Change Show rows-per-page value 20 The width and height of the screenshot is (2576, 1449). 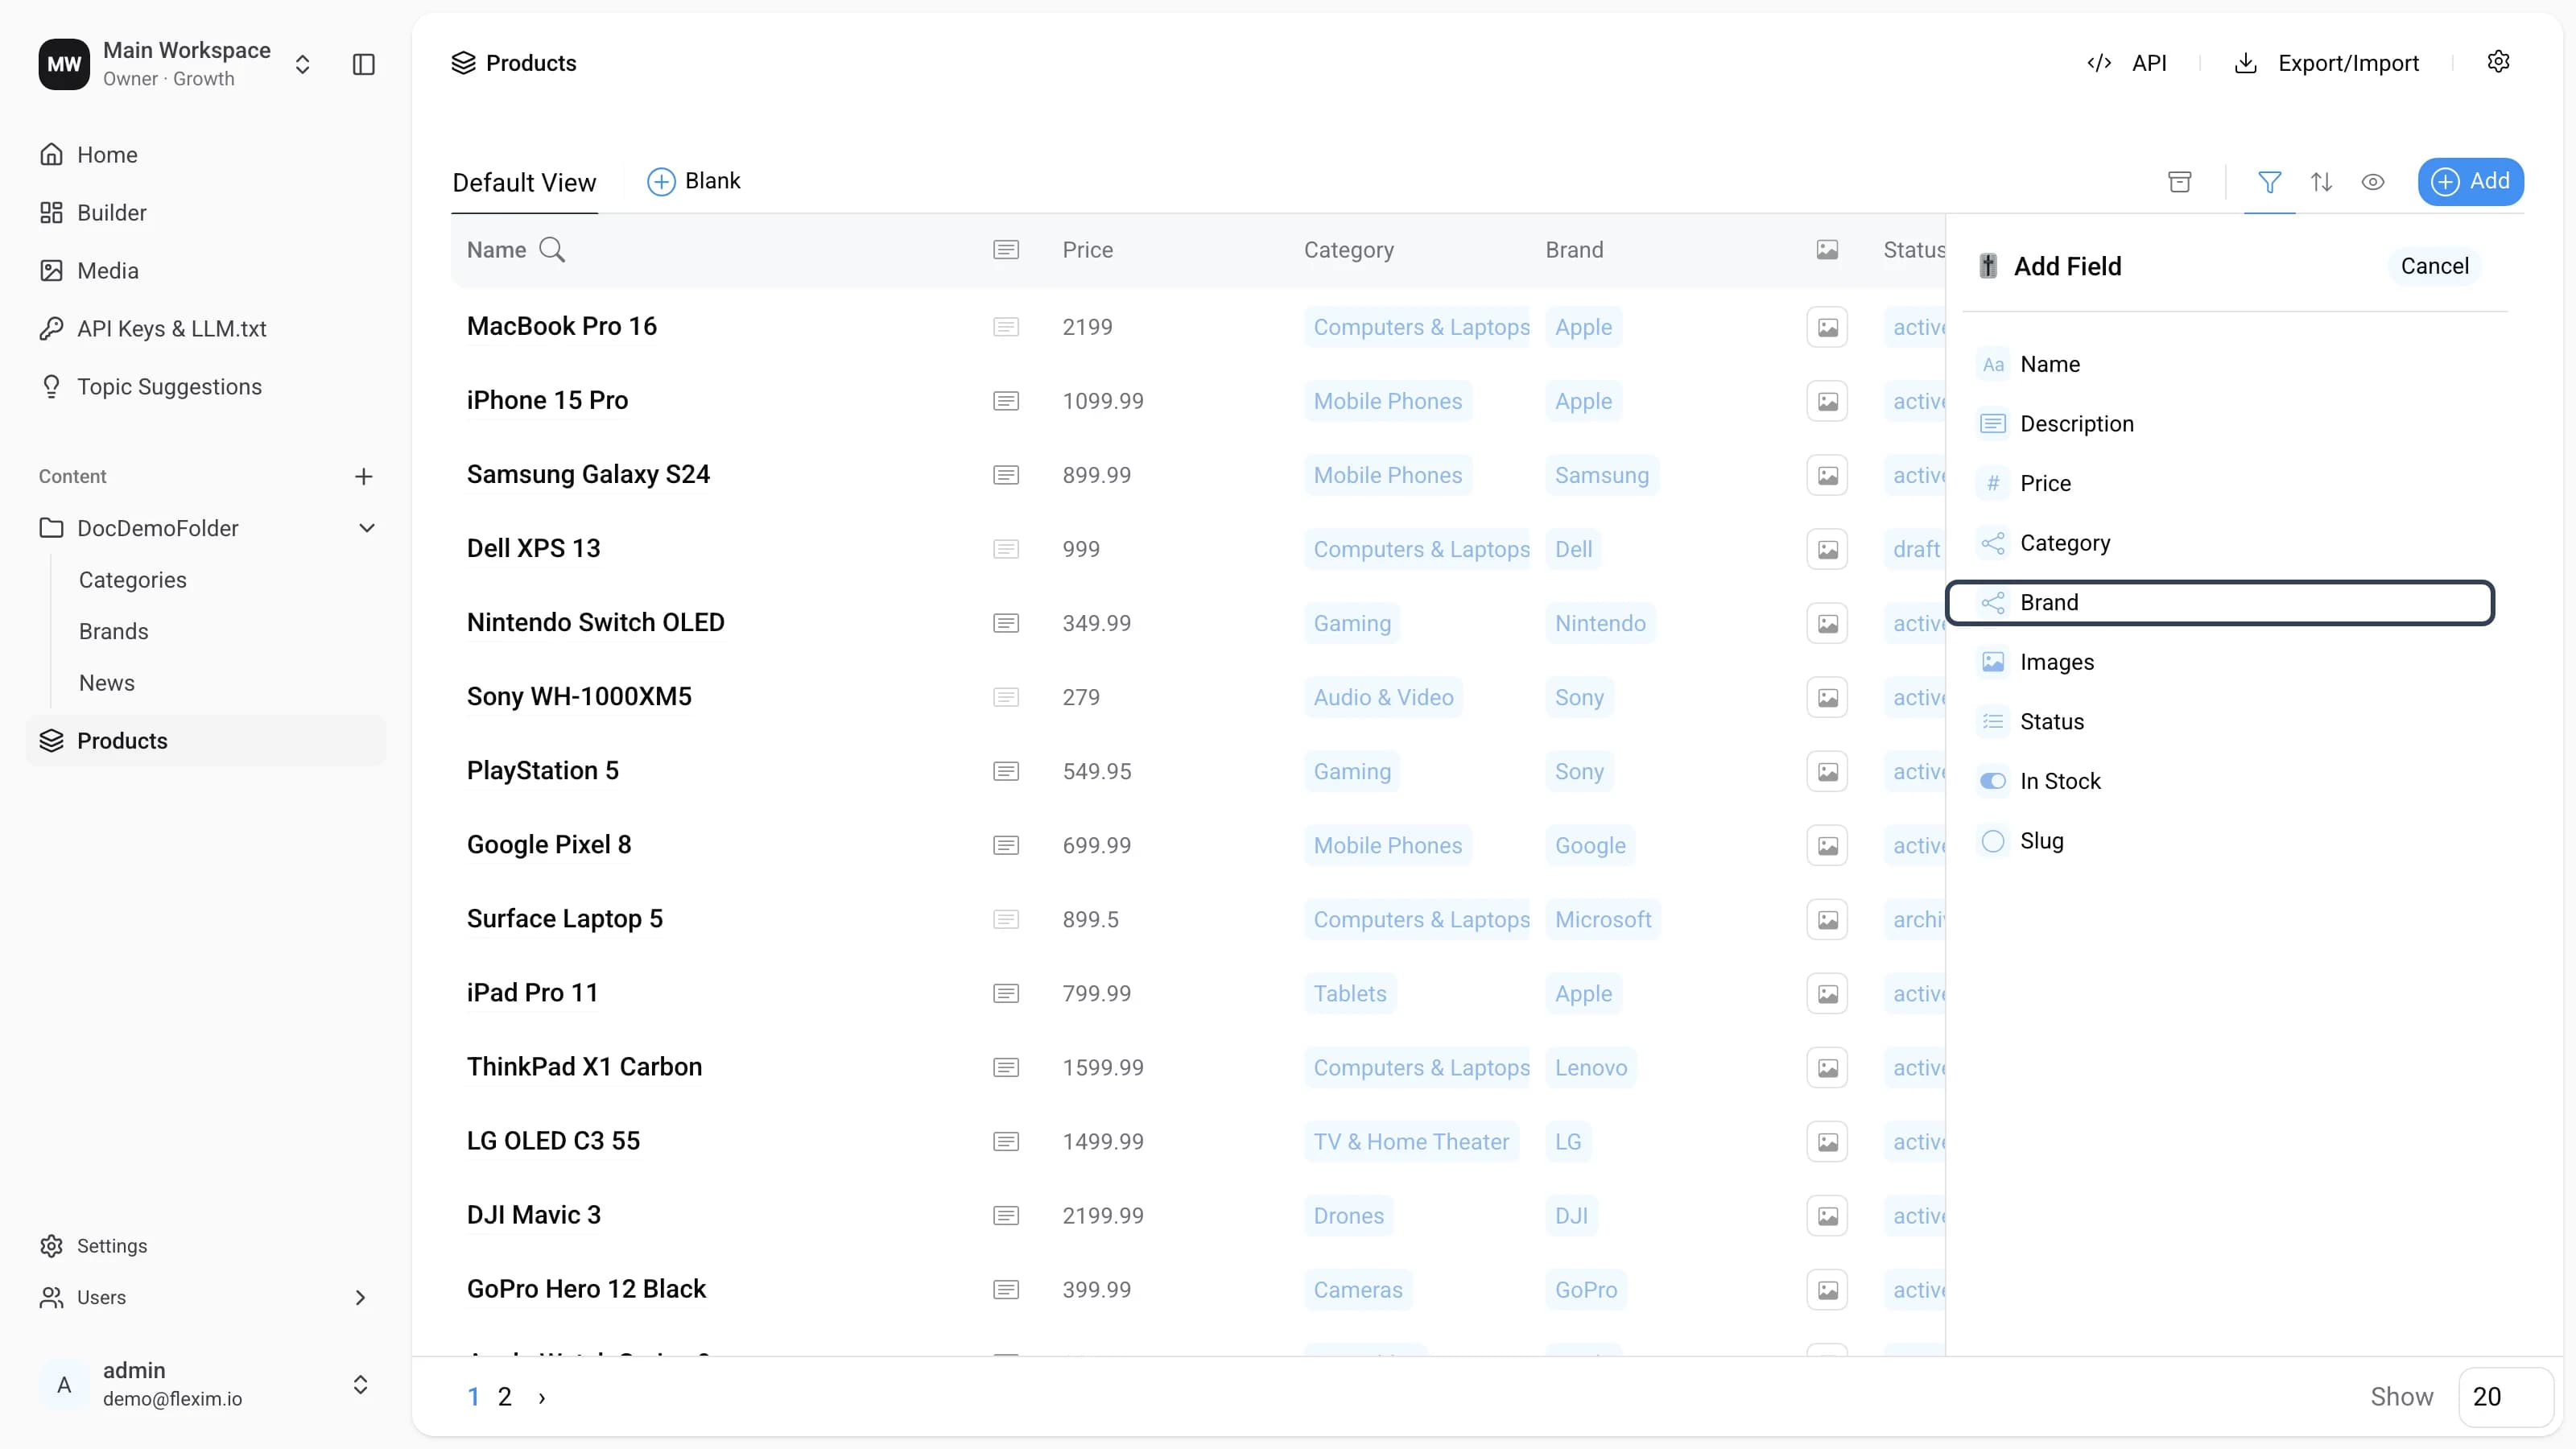(x=2505, y=1397)
